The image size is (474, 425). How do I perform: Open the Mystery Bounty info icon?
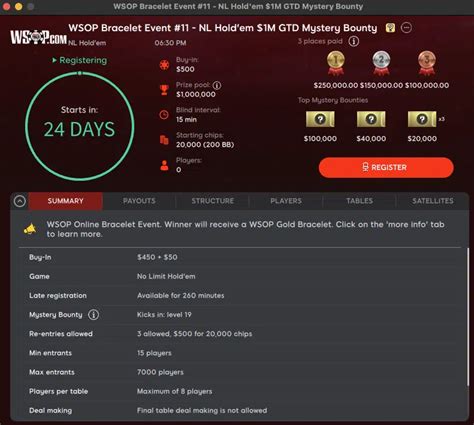pos(93,315)
